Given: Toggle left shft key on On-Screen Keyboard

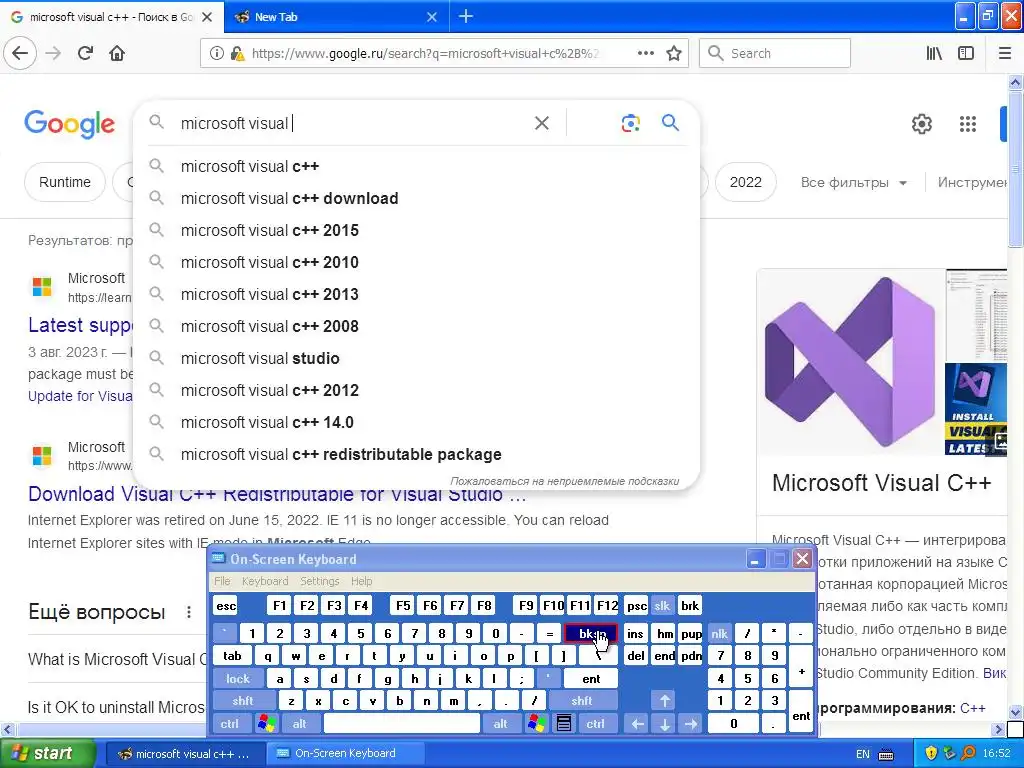Looking at the screenshot, I should (243, 701).
